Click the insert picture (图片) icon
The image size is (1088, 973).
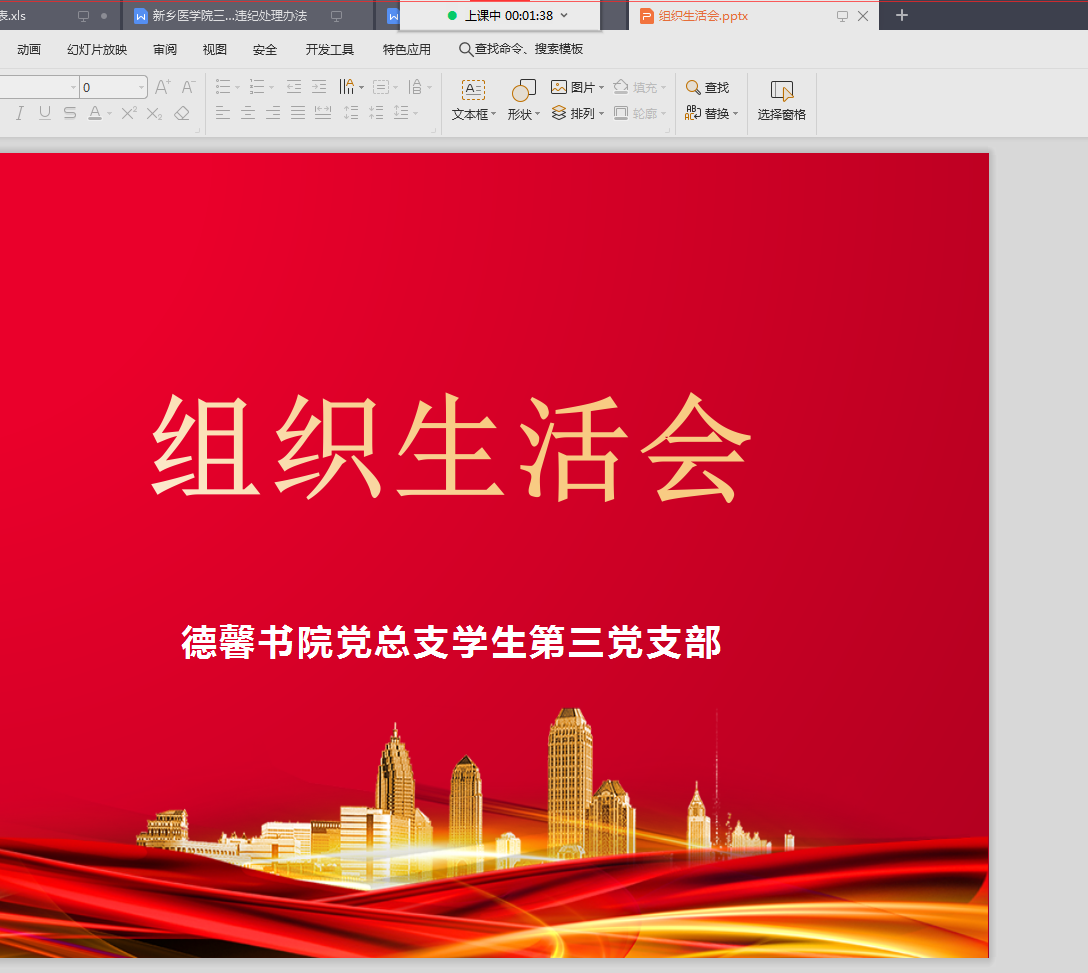(x=559, y=88)
